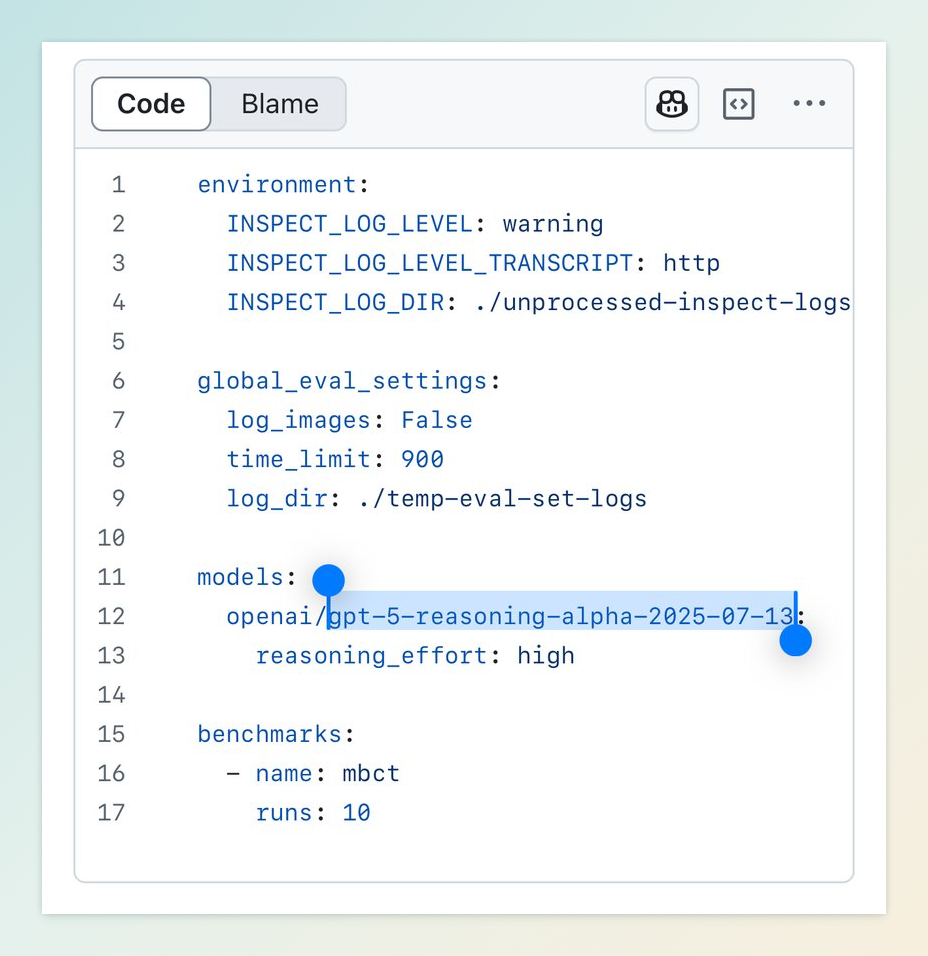The width and height of the screenshot is (928, 956).
Task: Switch to the Code tab
Action: [151, 104]
